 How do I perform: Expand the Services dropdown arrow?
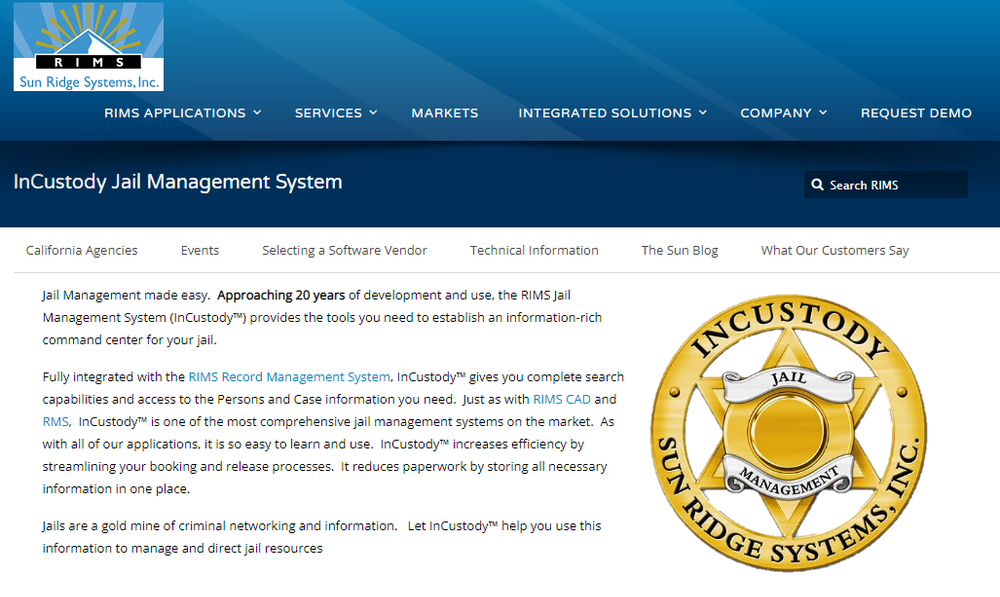[373, 112]
